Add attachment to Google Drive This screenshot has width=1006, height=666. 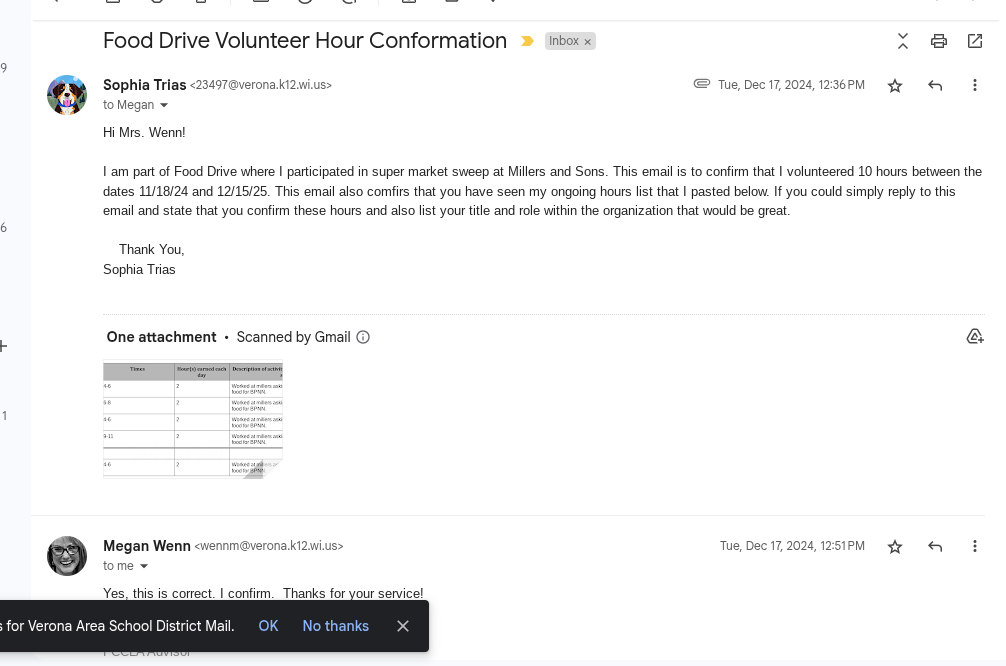tap(975, 337)
